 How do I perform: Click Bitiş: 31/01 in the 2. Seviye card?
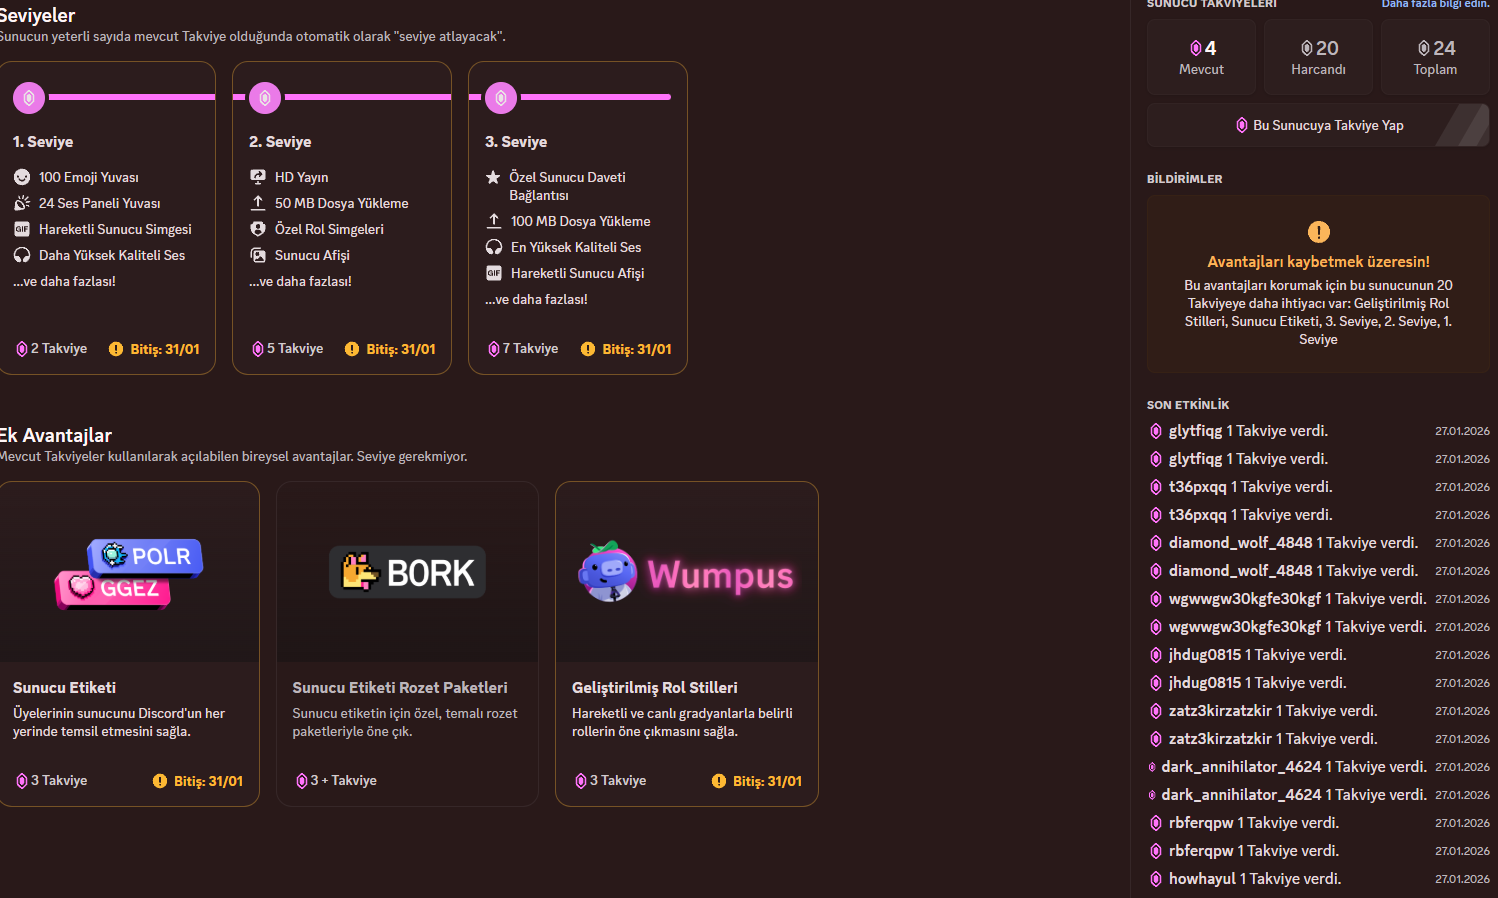tap(401, 349)
